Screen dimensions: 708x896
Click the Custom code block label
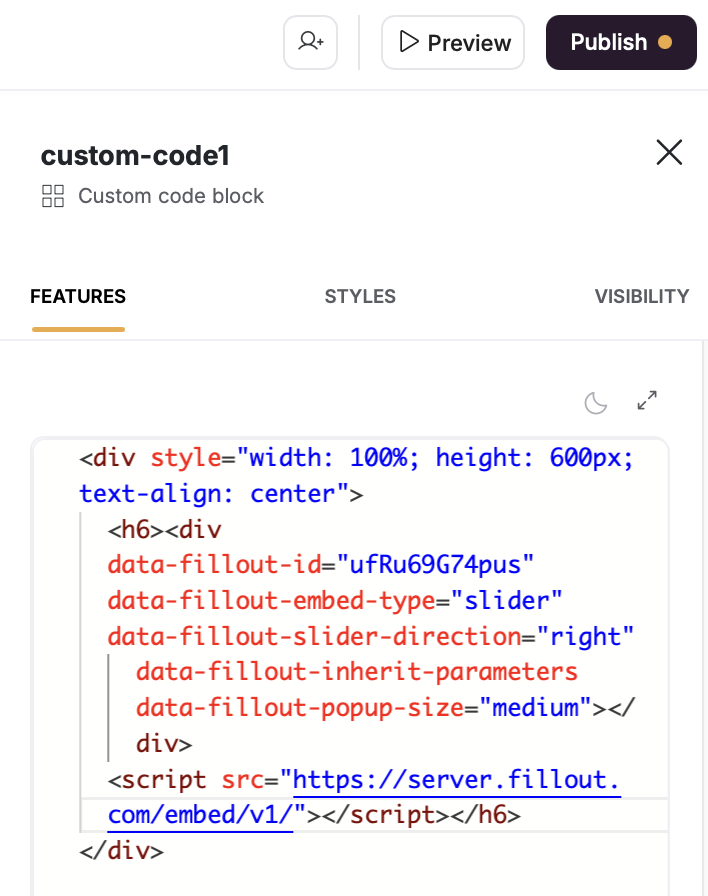171,196
